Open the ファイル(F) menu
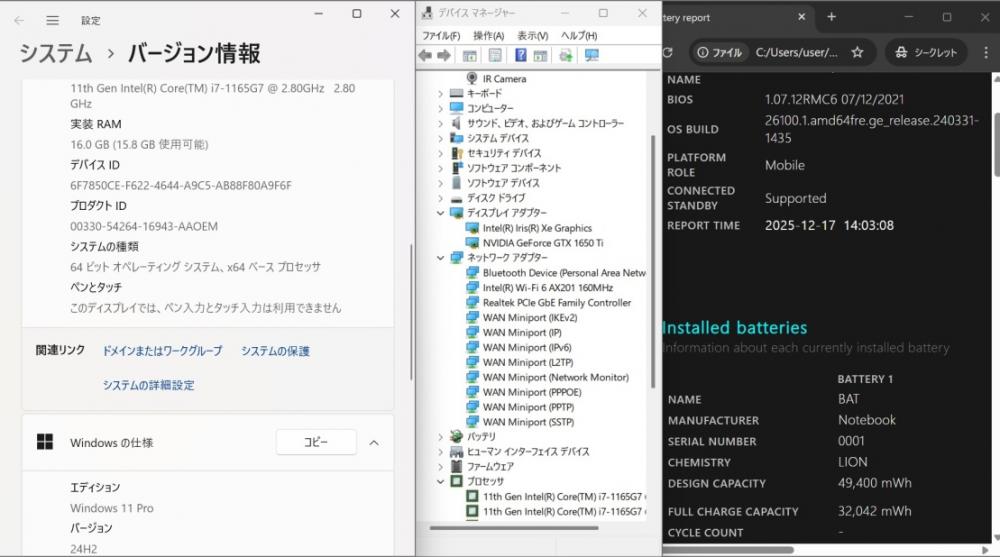The height and width of the screenshot is (557, 1000). pos(441,36)
